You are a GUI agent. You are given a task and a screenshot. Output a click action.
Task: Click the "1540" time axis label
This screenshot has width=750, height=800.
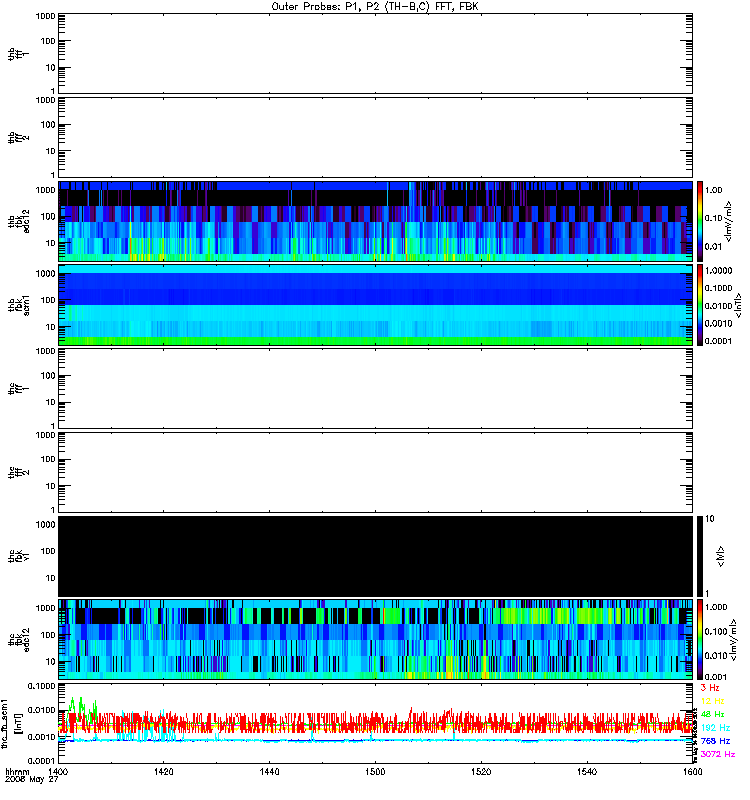[x=587, y=771]
